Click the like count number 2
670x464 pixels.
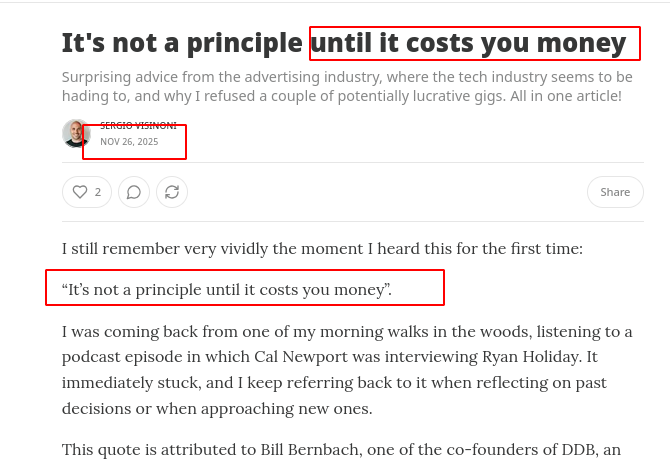pos(98,192)
